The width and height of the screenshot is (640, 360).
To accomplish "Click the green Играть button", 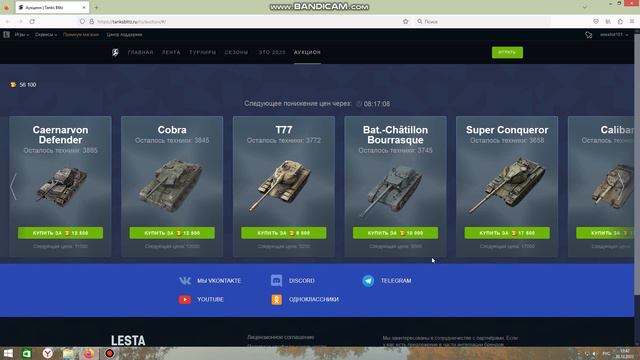I will click(507, 52).
